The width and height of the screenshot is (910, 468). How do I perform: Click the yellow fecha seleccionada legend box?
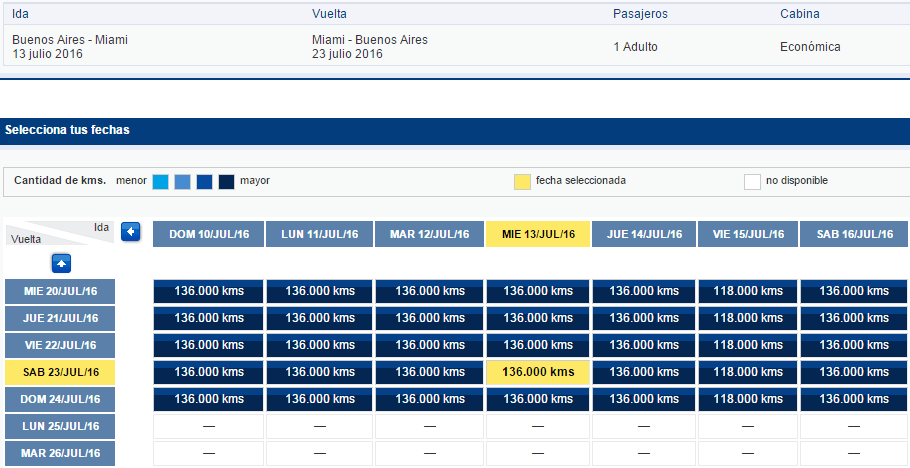pos(522,182)
